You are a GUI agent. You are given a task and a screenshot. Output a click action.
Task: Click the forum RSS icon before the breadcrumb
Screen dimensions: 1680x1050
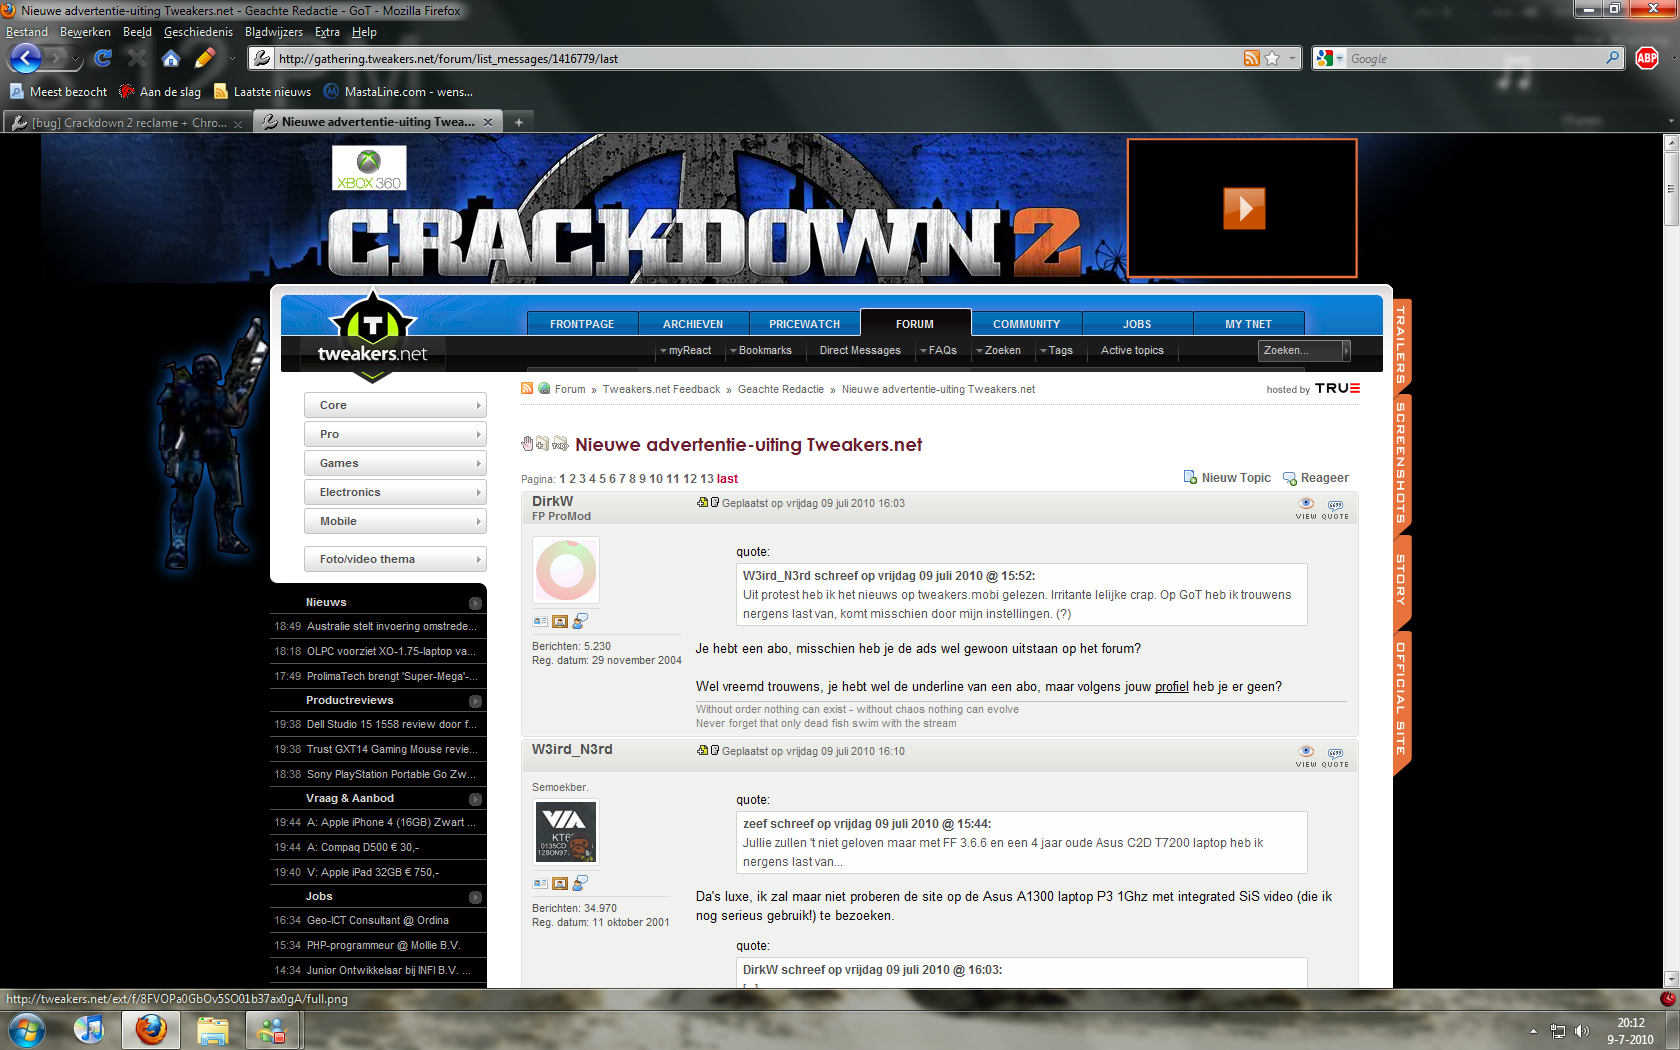pos(527,389)
